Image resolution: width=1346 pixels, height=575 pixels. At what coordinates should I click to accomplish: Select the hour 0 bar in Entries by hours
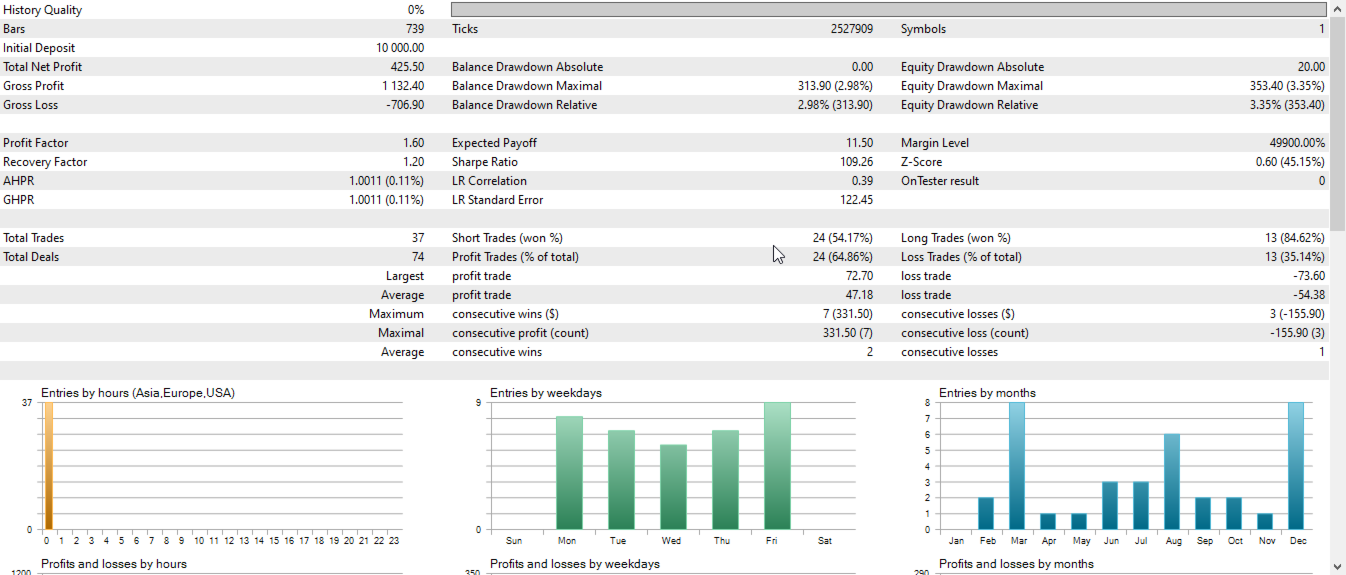tap(47, 466)
